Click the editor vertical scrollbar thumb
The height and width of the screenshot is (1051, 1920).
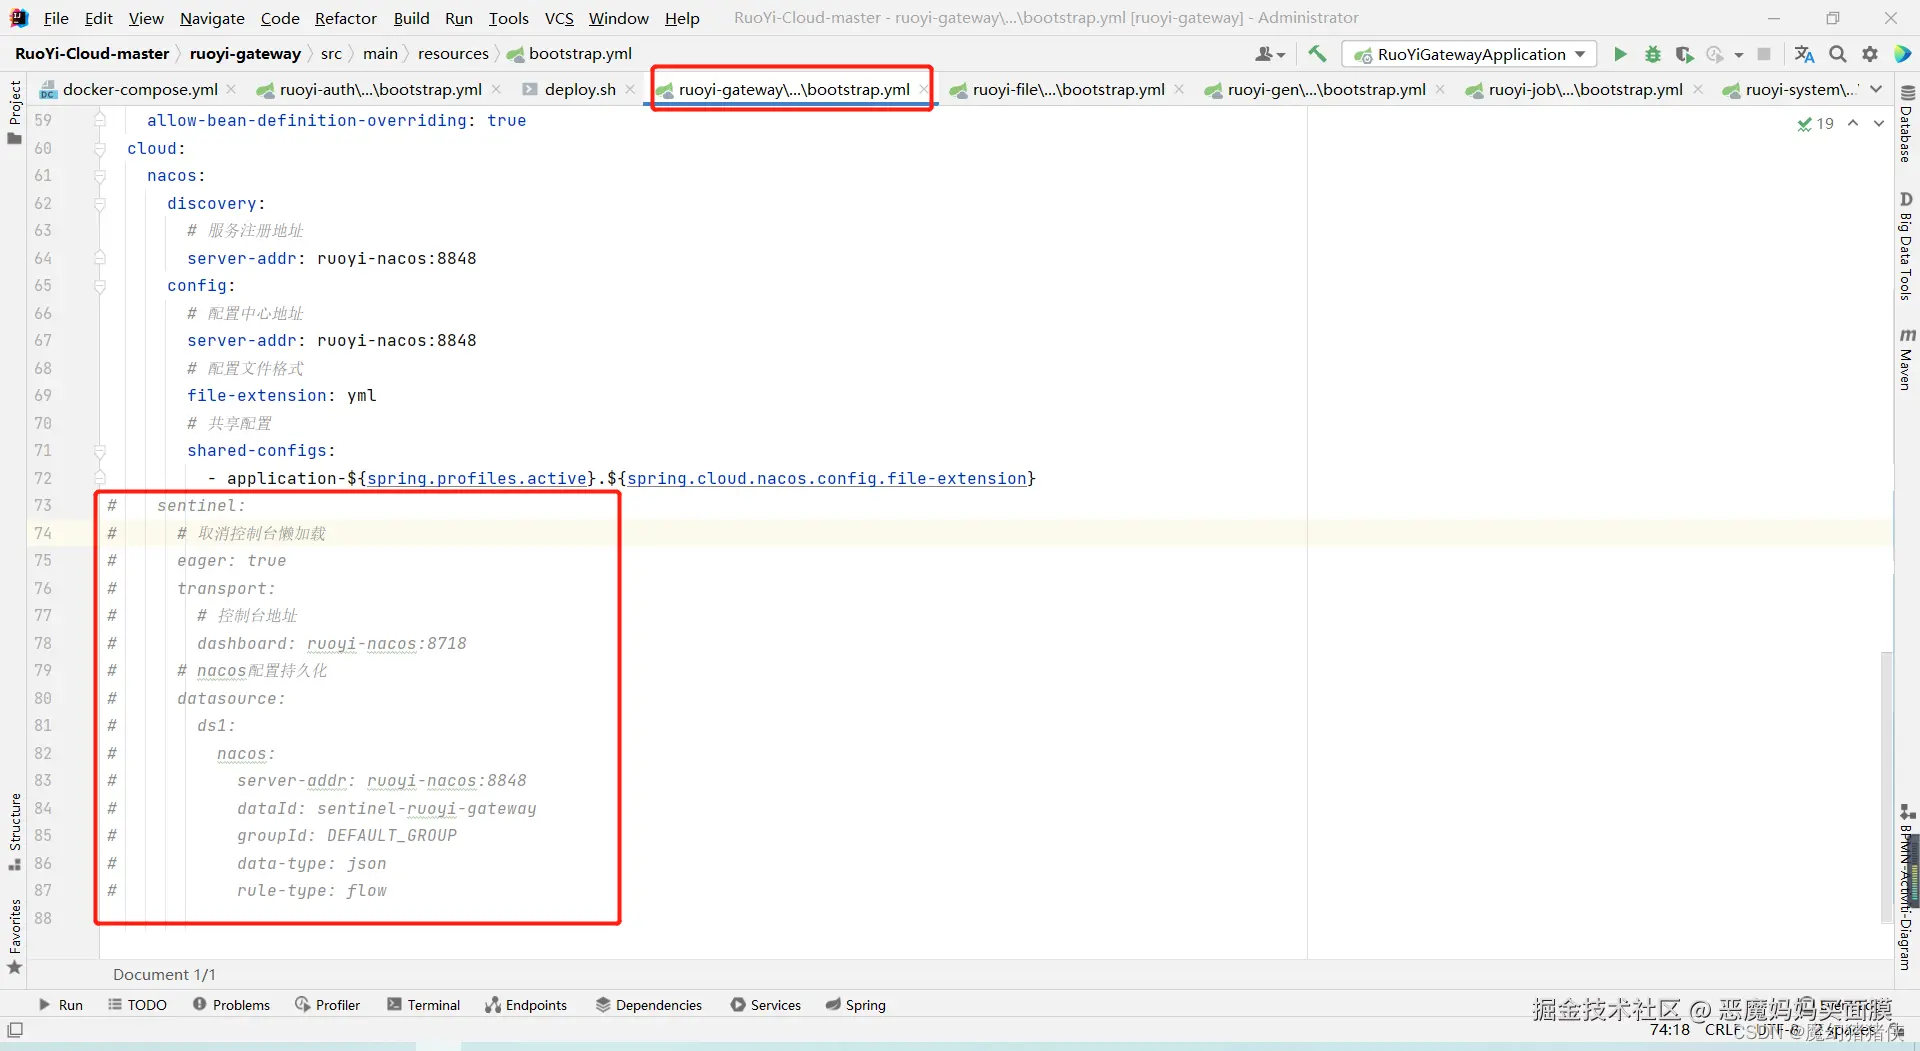point(1886,788)
